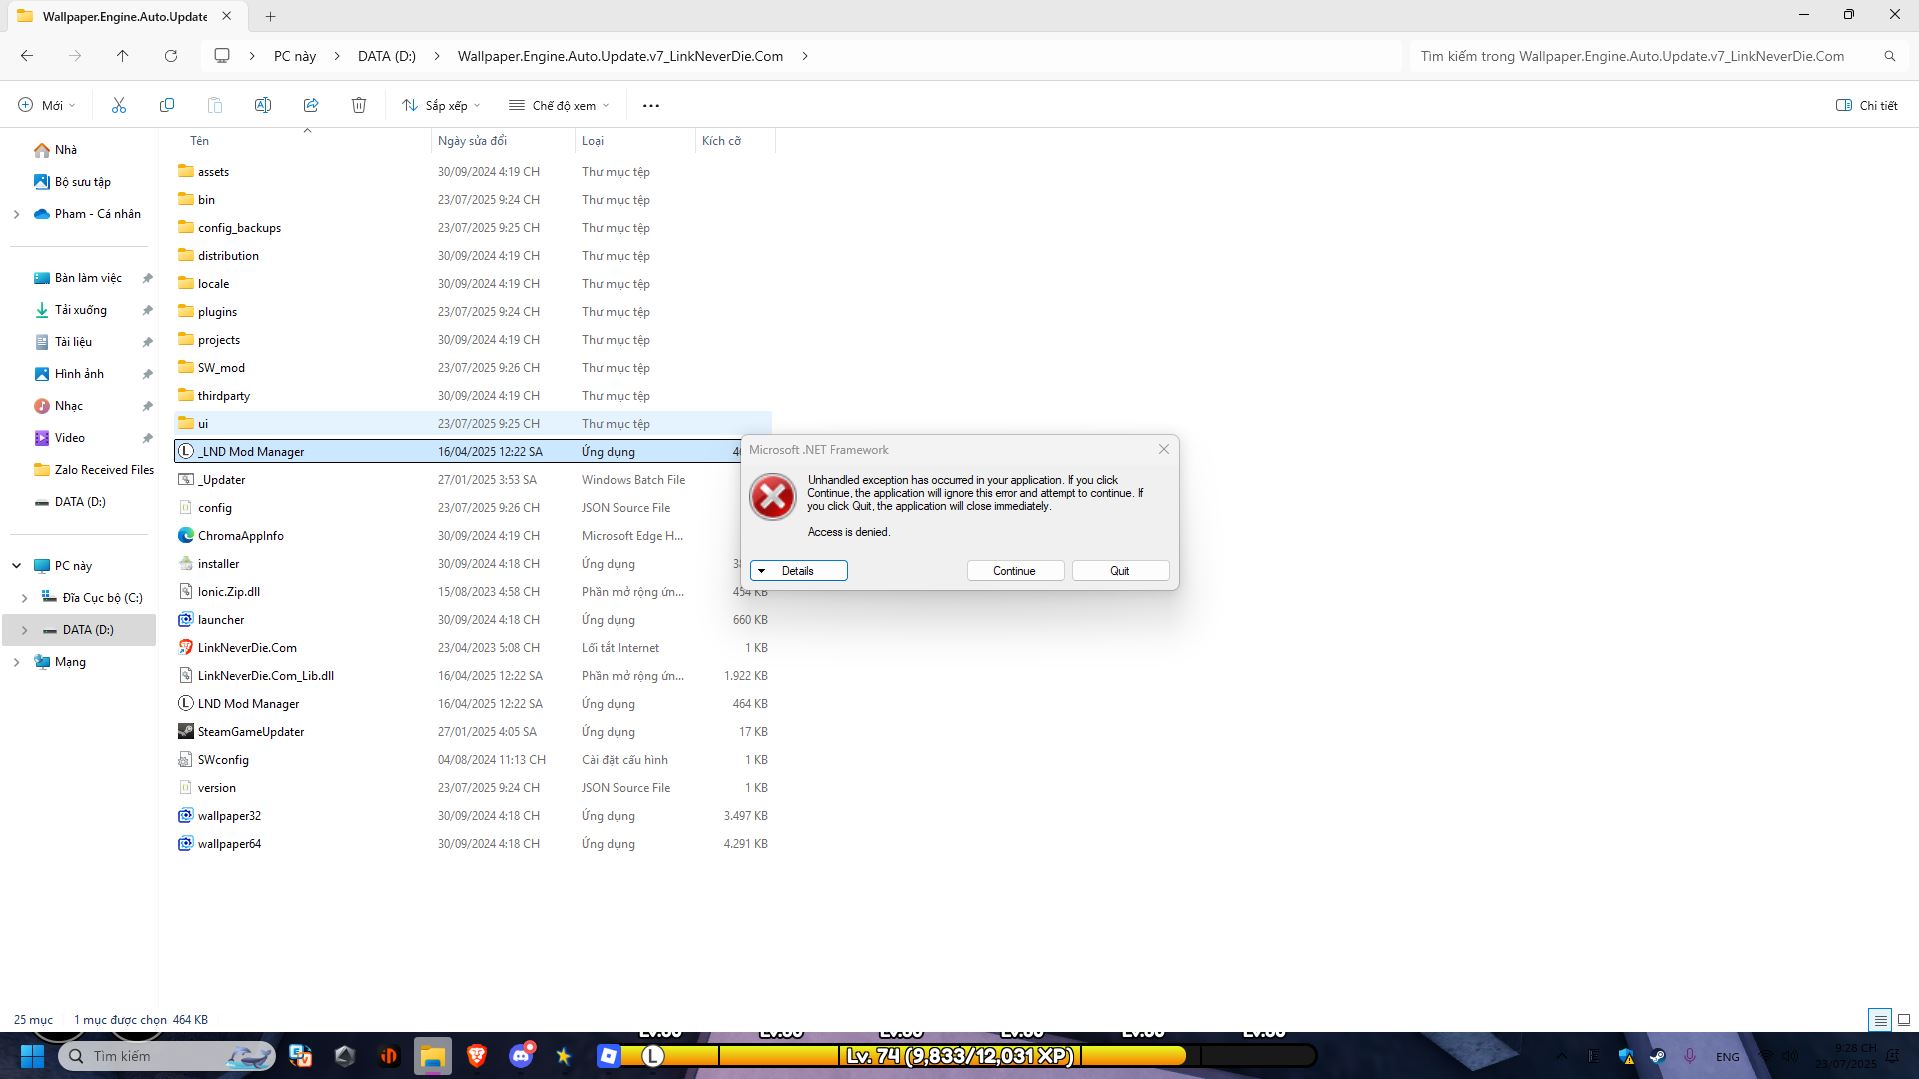Click the Rename icon in toolbar
This screenshot has height=1079, width=1919.
point(263,105)
